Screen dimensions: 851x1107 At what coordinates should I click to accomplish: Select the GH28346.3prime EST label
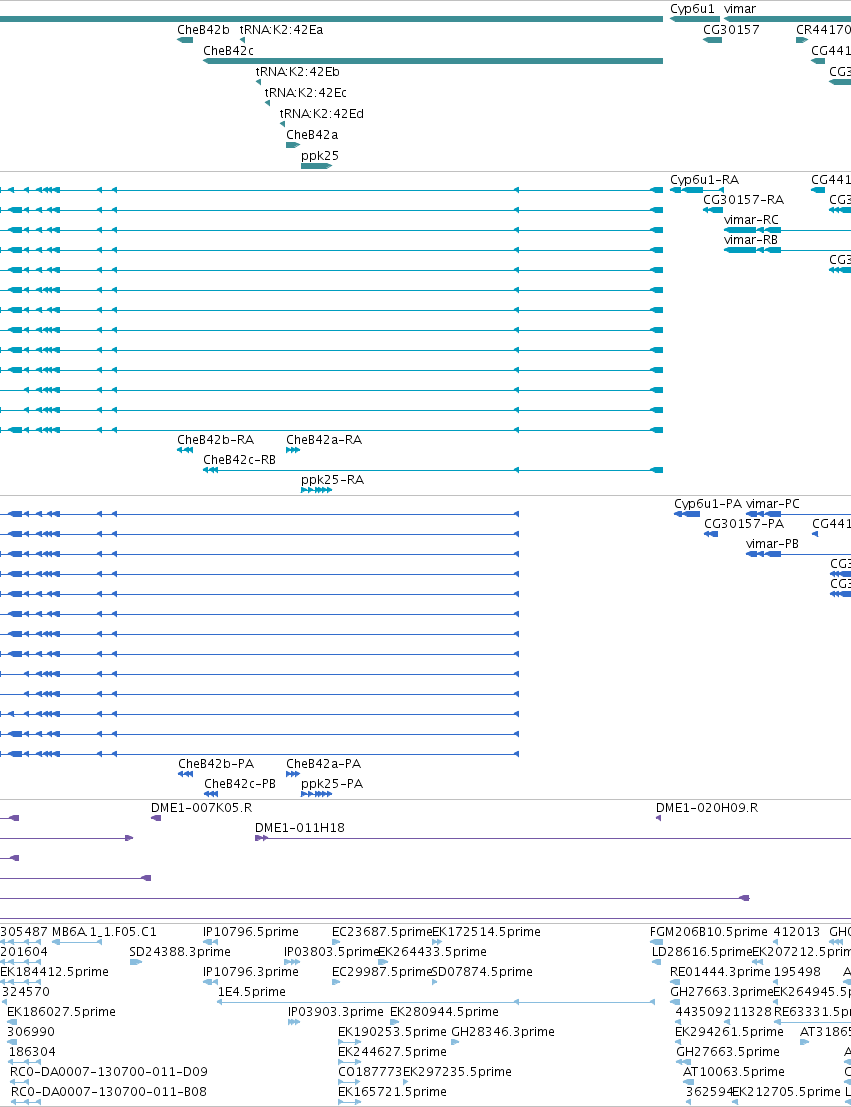coord(503,1032)
